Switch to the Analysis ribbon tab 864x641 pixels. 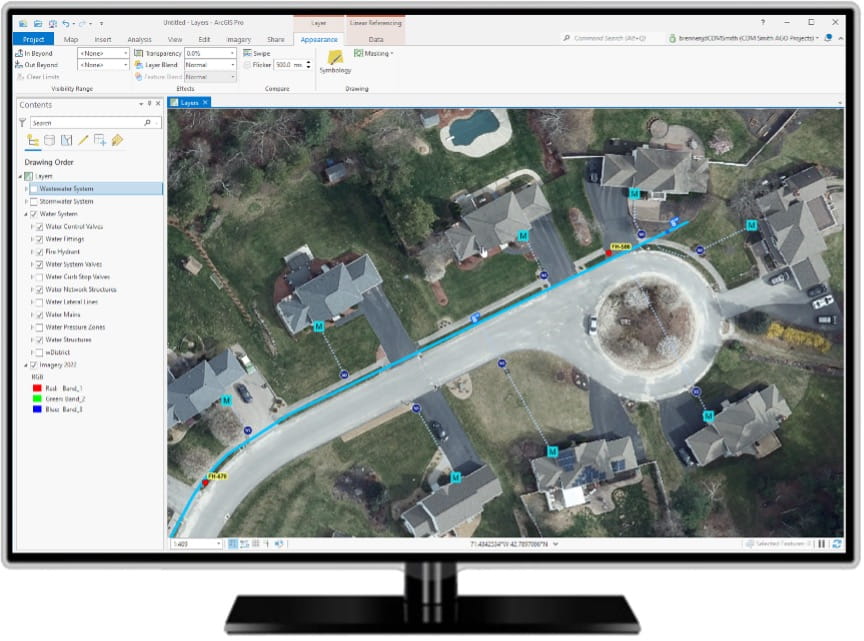point(139,39)
